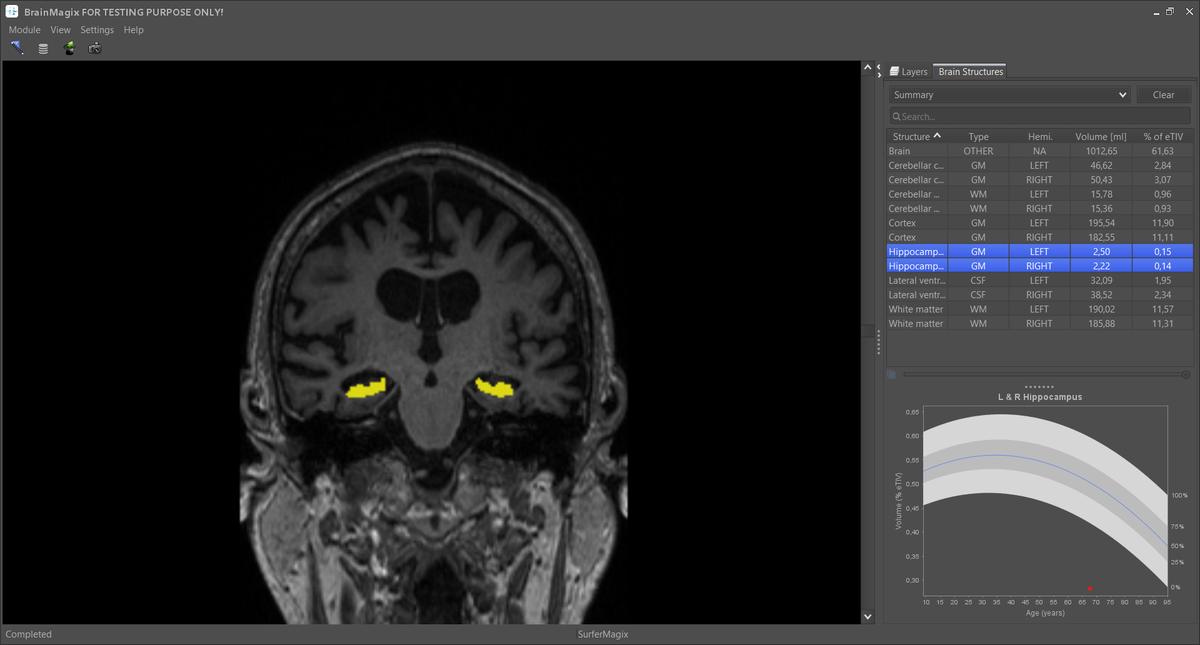Click the 61,63 % of eTIV cell
The height and width of the screenshot is (645, 1200).
[x=1162, y=151]
